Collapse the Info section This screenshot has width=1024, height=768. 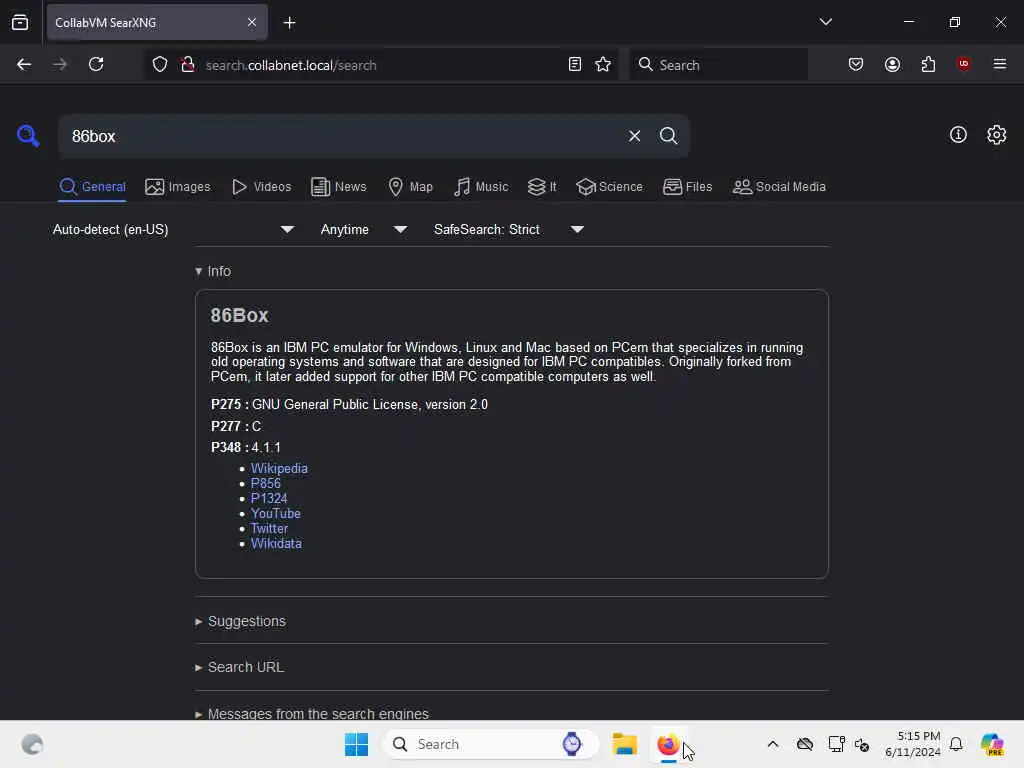(x=213, y=271)
